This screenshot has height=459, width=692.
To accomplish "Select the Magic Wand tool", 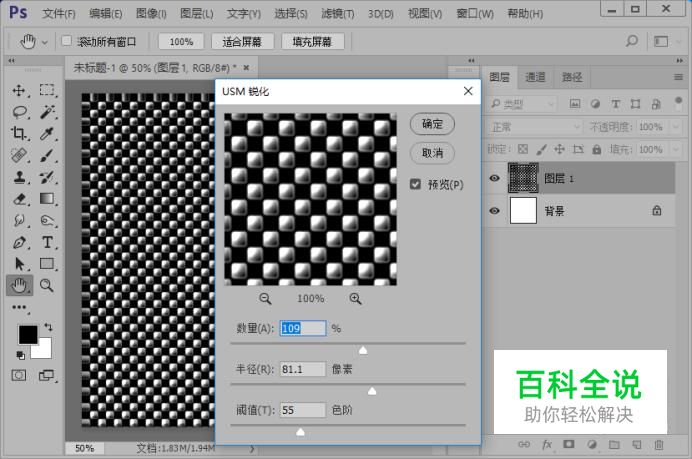I will (x=47, y=112).
